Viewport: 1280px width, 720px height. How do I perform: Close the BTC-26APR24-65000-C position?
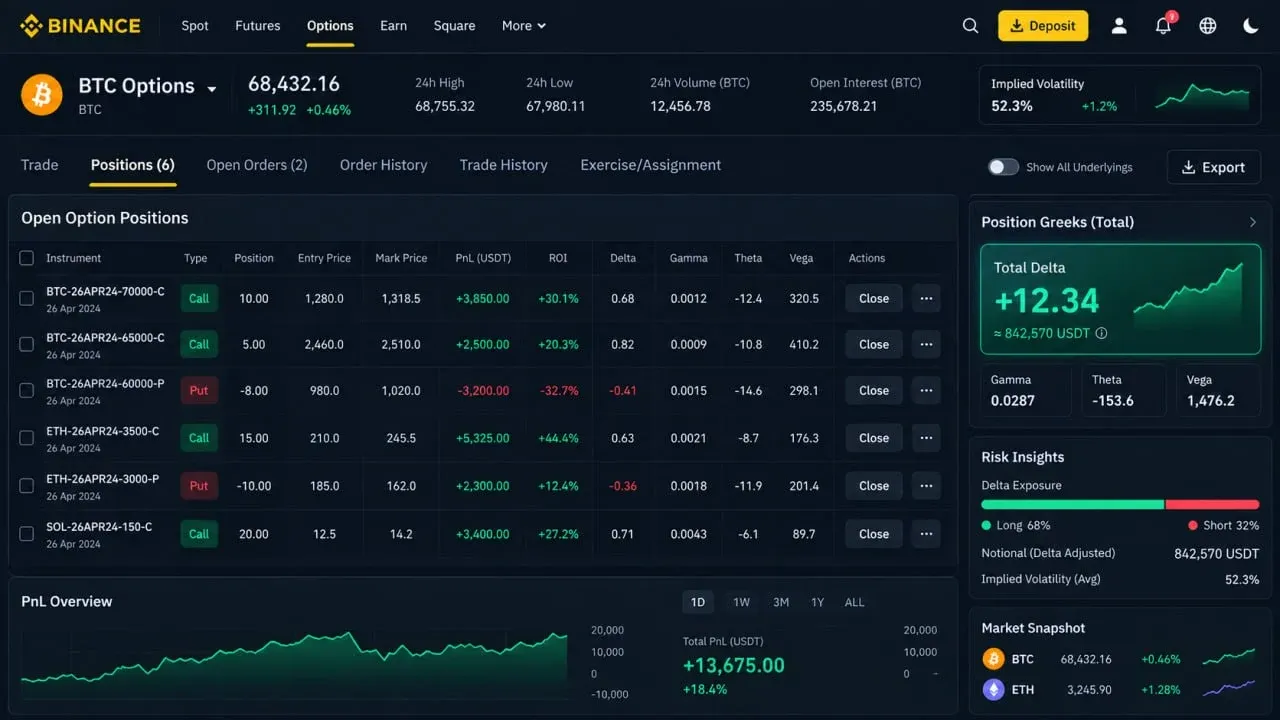[874, 344]
